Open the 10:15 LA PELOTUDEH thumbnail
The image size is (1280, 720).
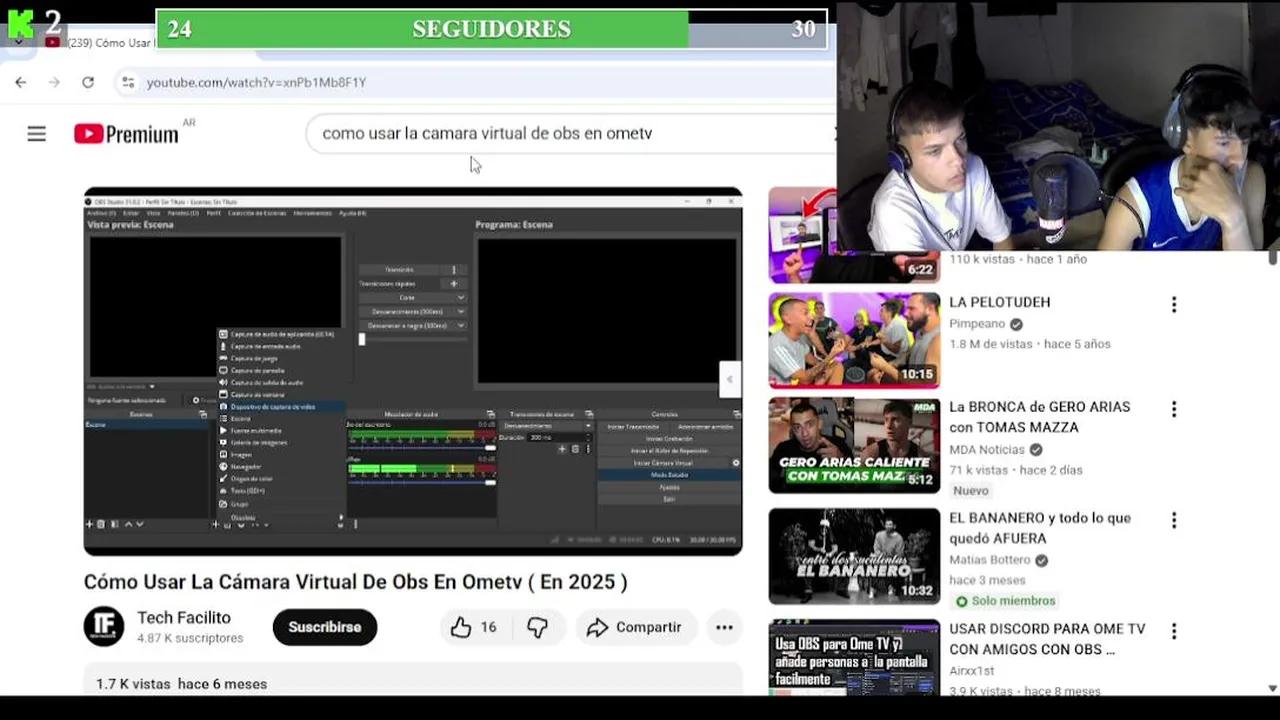pyautogui.click(x=854, y=340)
